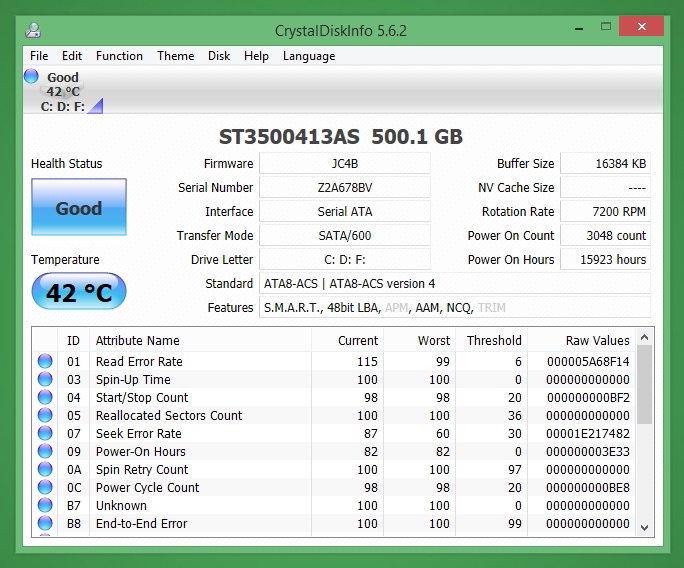
Task: Select the Start/Stop Count attribute name
Action: [x=142, y=397]
